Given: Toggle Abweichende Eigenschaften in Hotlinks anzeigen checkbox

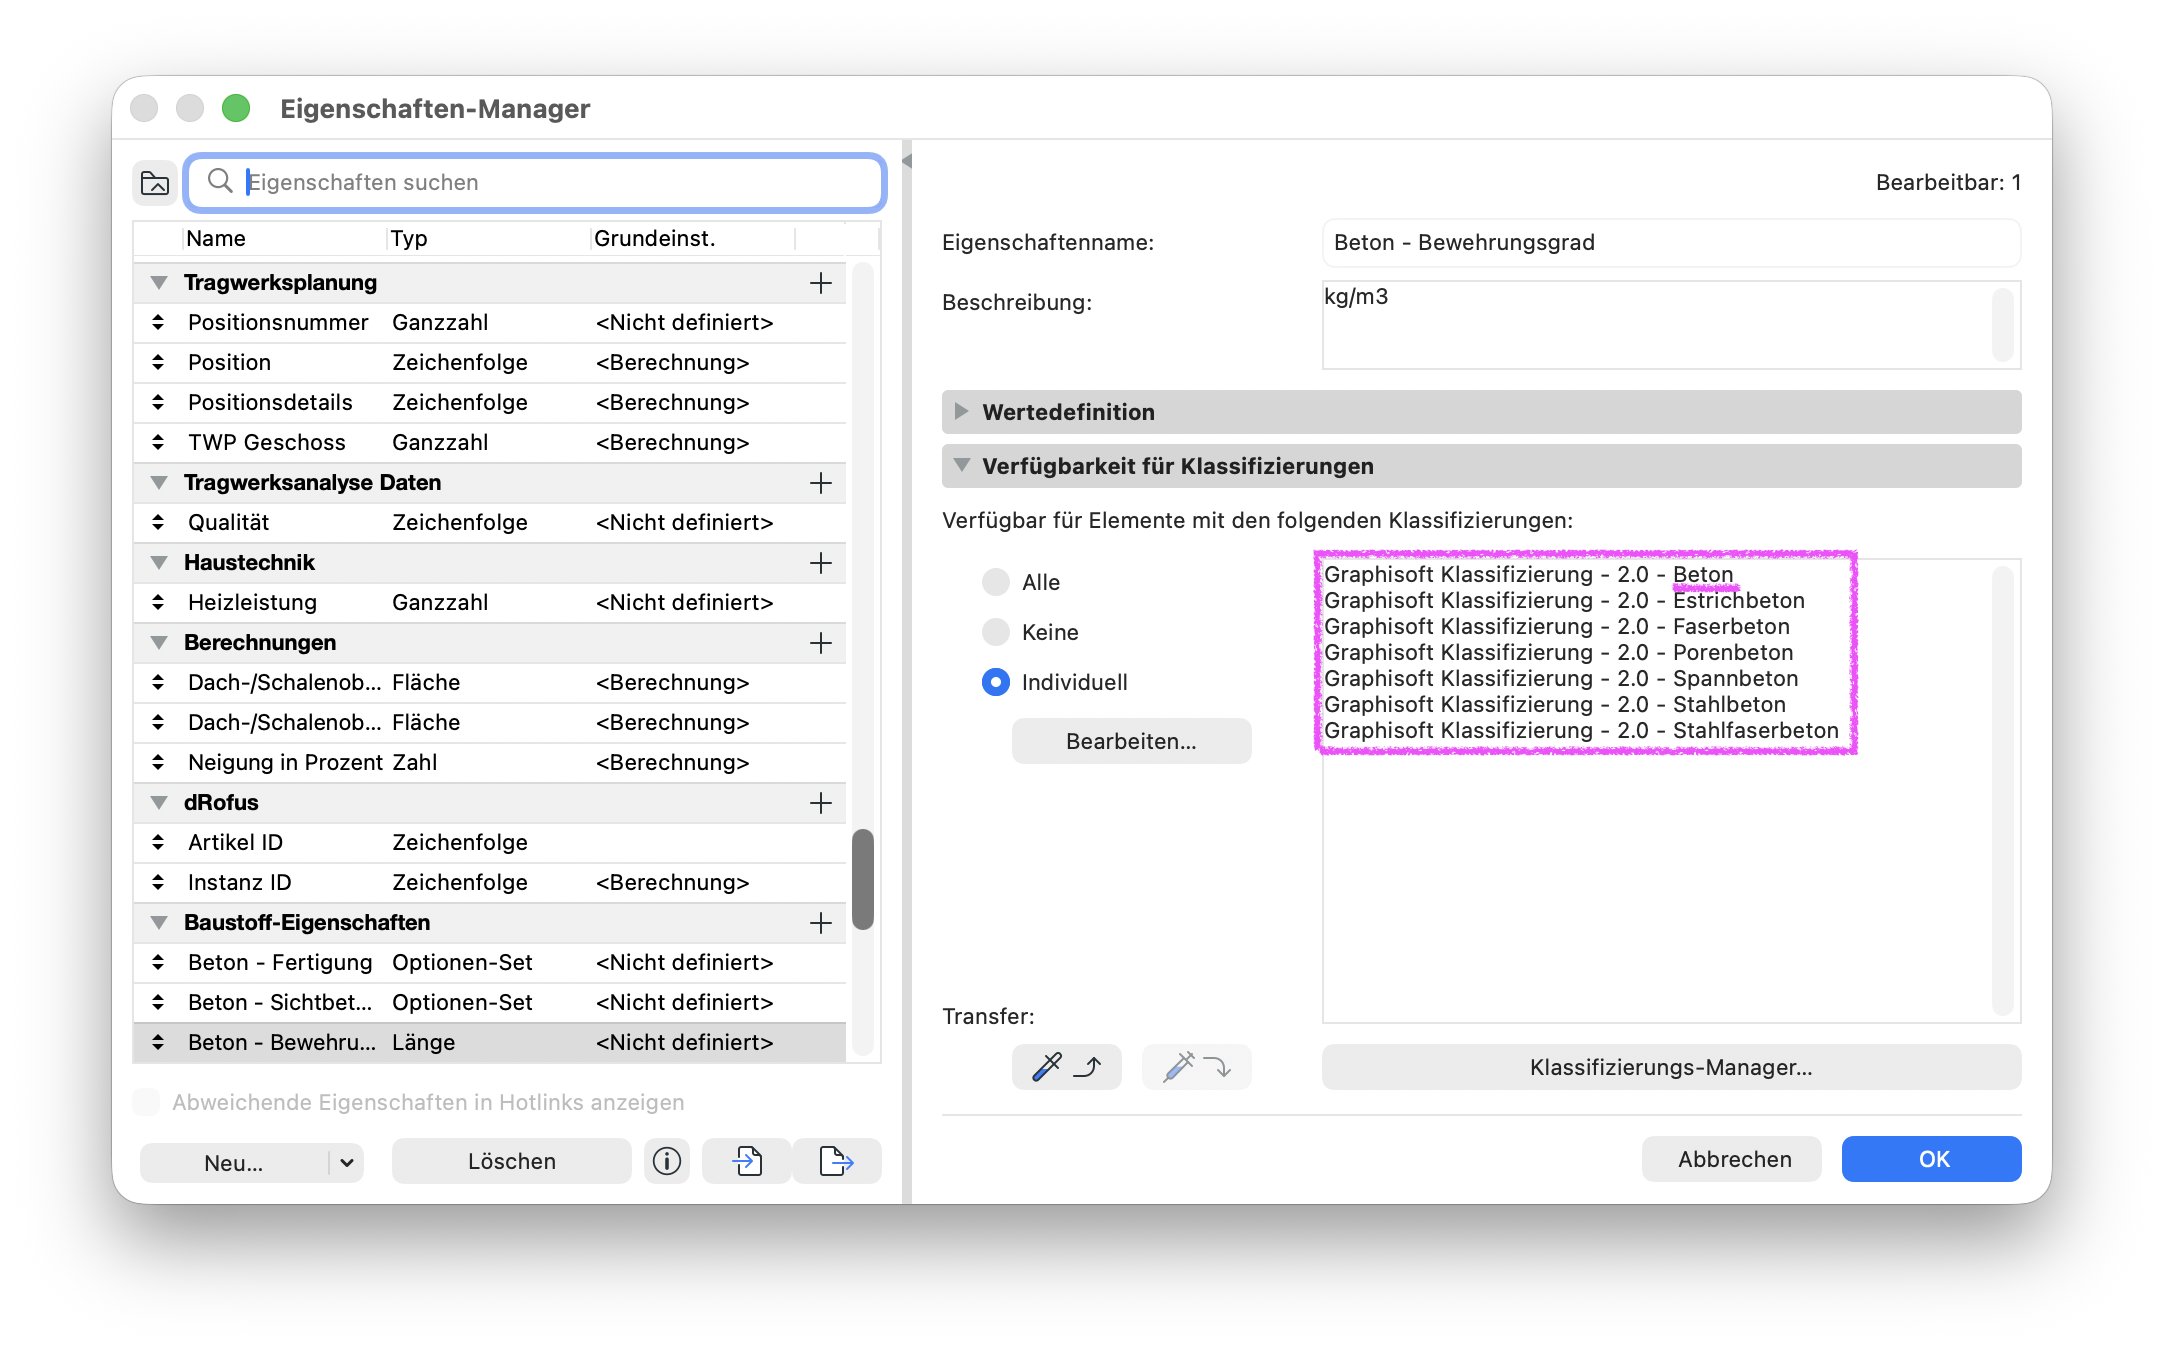Looking at the screenshot, I should pos(146,1102).
